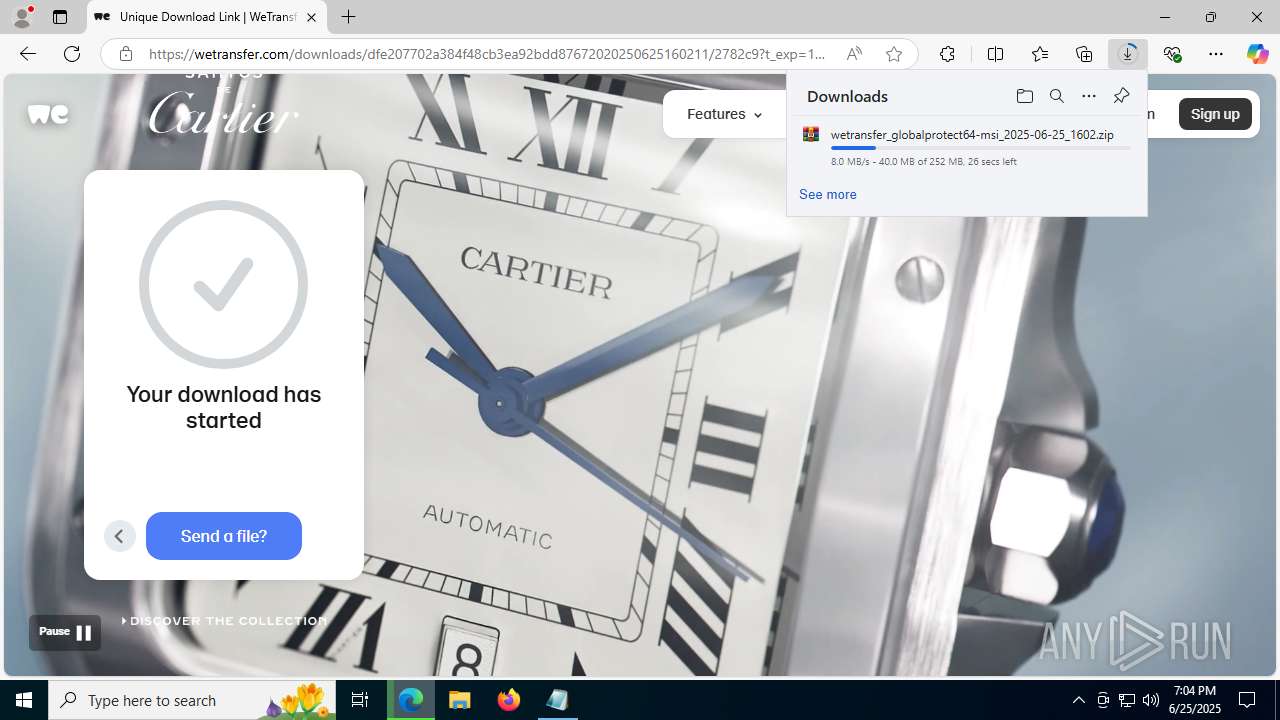The width and height of the screenshot is (1280, 720).
Task: Add this page to favorites star
Action: (894, 54)
